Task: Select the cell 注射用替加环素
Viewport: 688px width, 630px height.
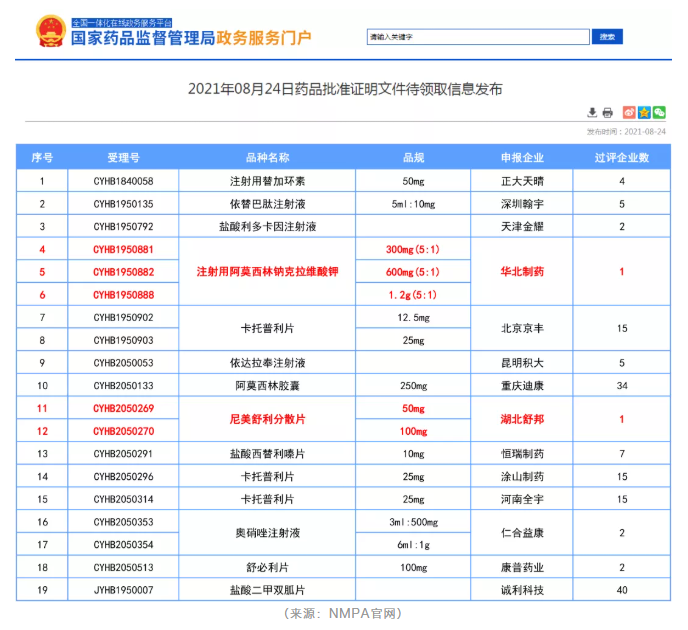Action: (x=267, y=181)
